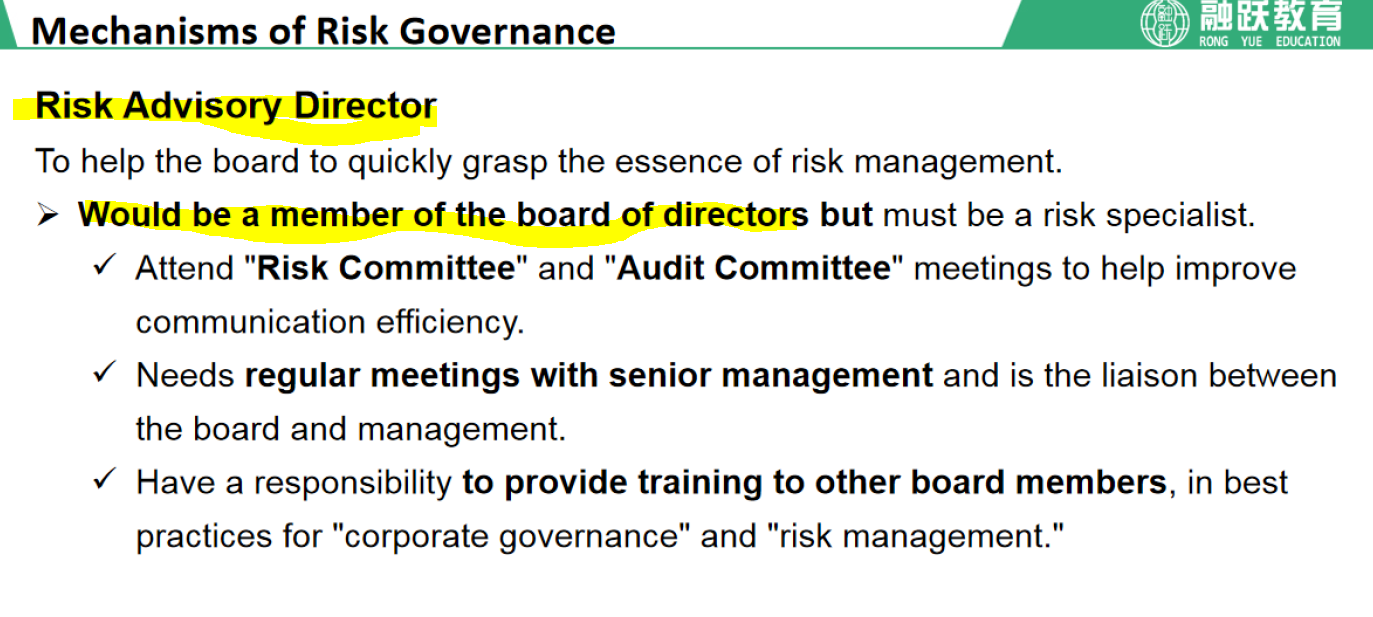
Task: Click the bold text "Audit Committee"
Action: [x=753, y=269]
